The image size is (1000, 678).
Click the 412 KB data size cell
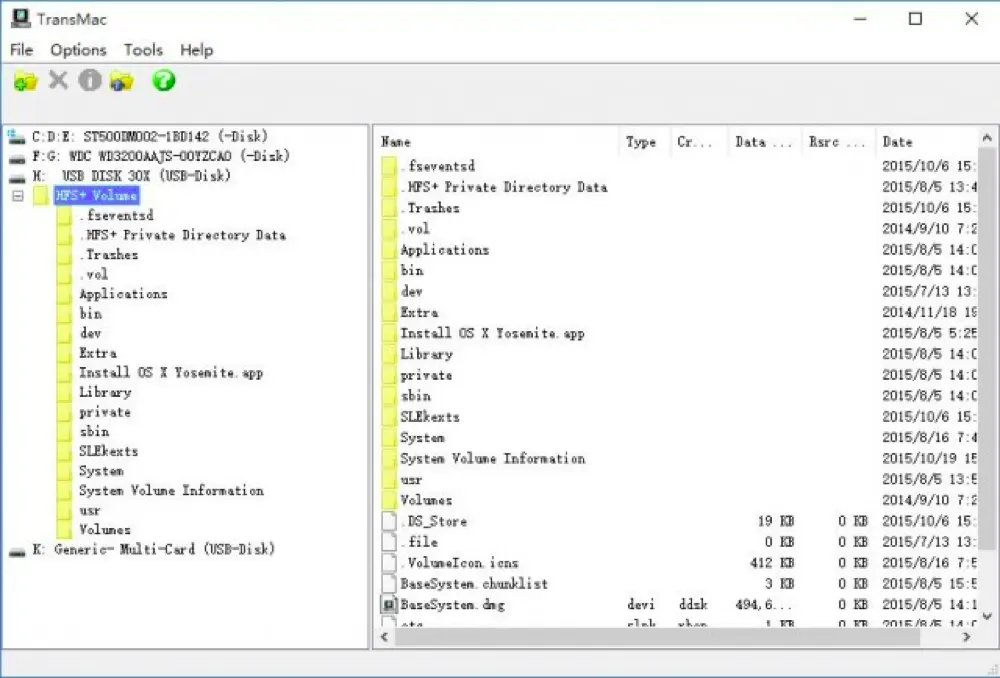772,563
